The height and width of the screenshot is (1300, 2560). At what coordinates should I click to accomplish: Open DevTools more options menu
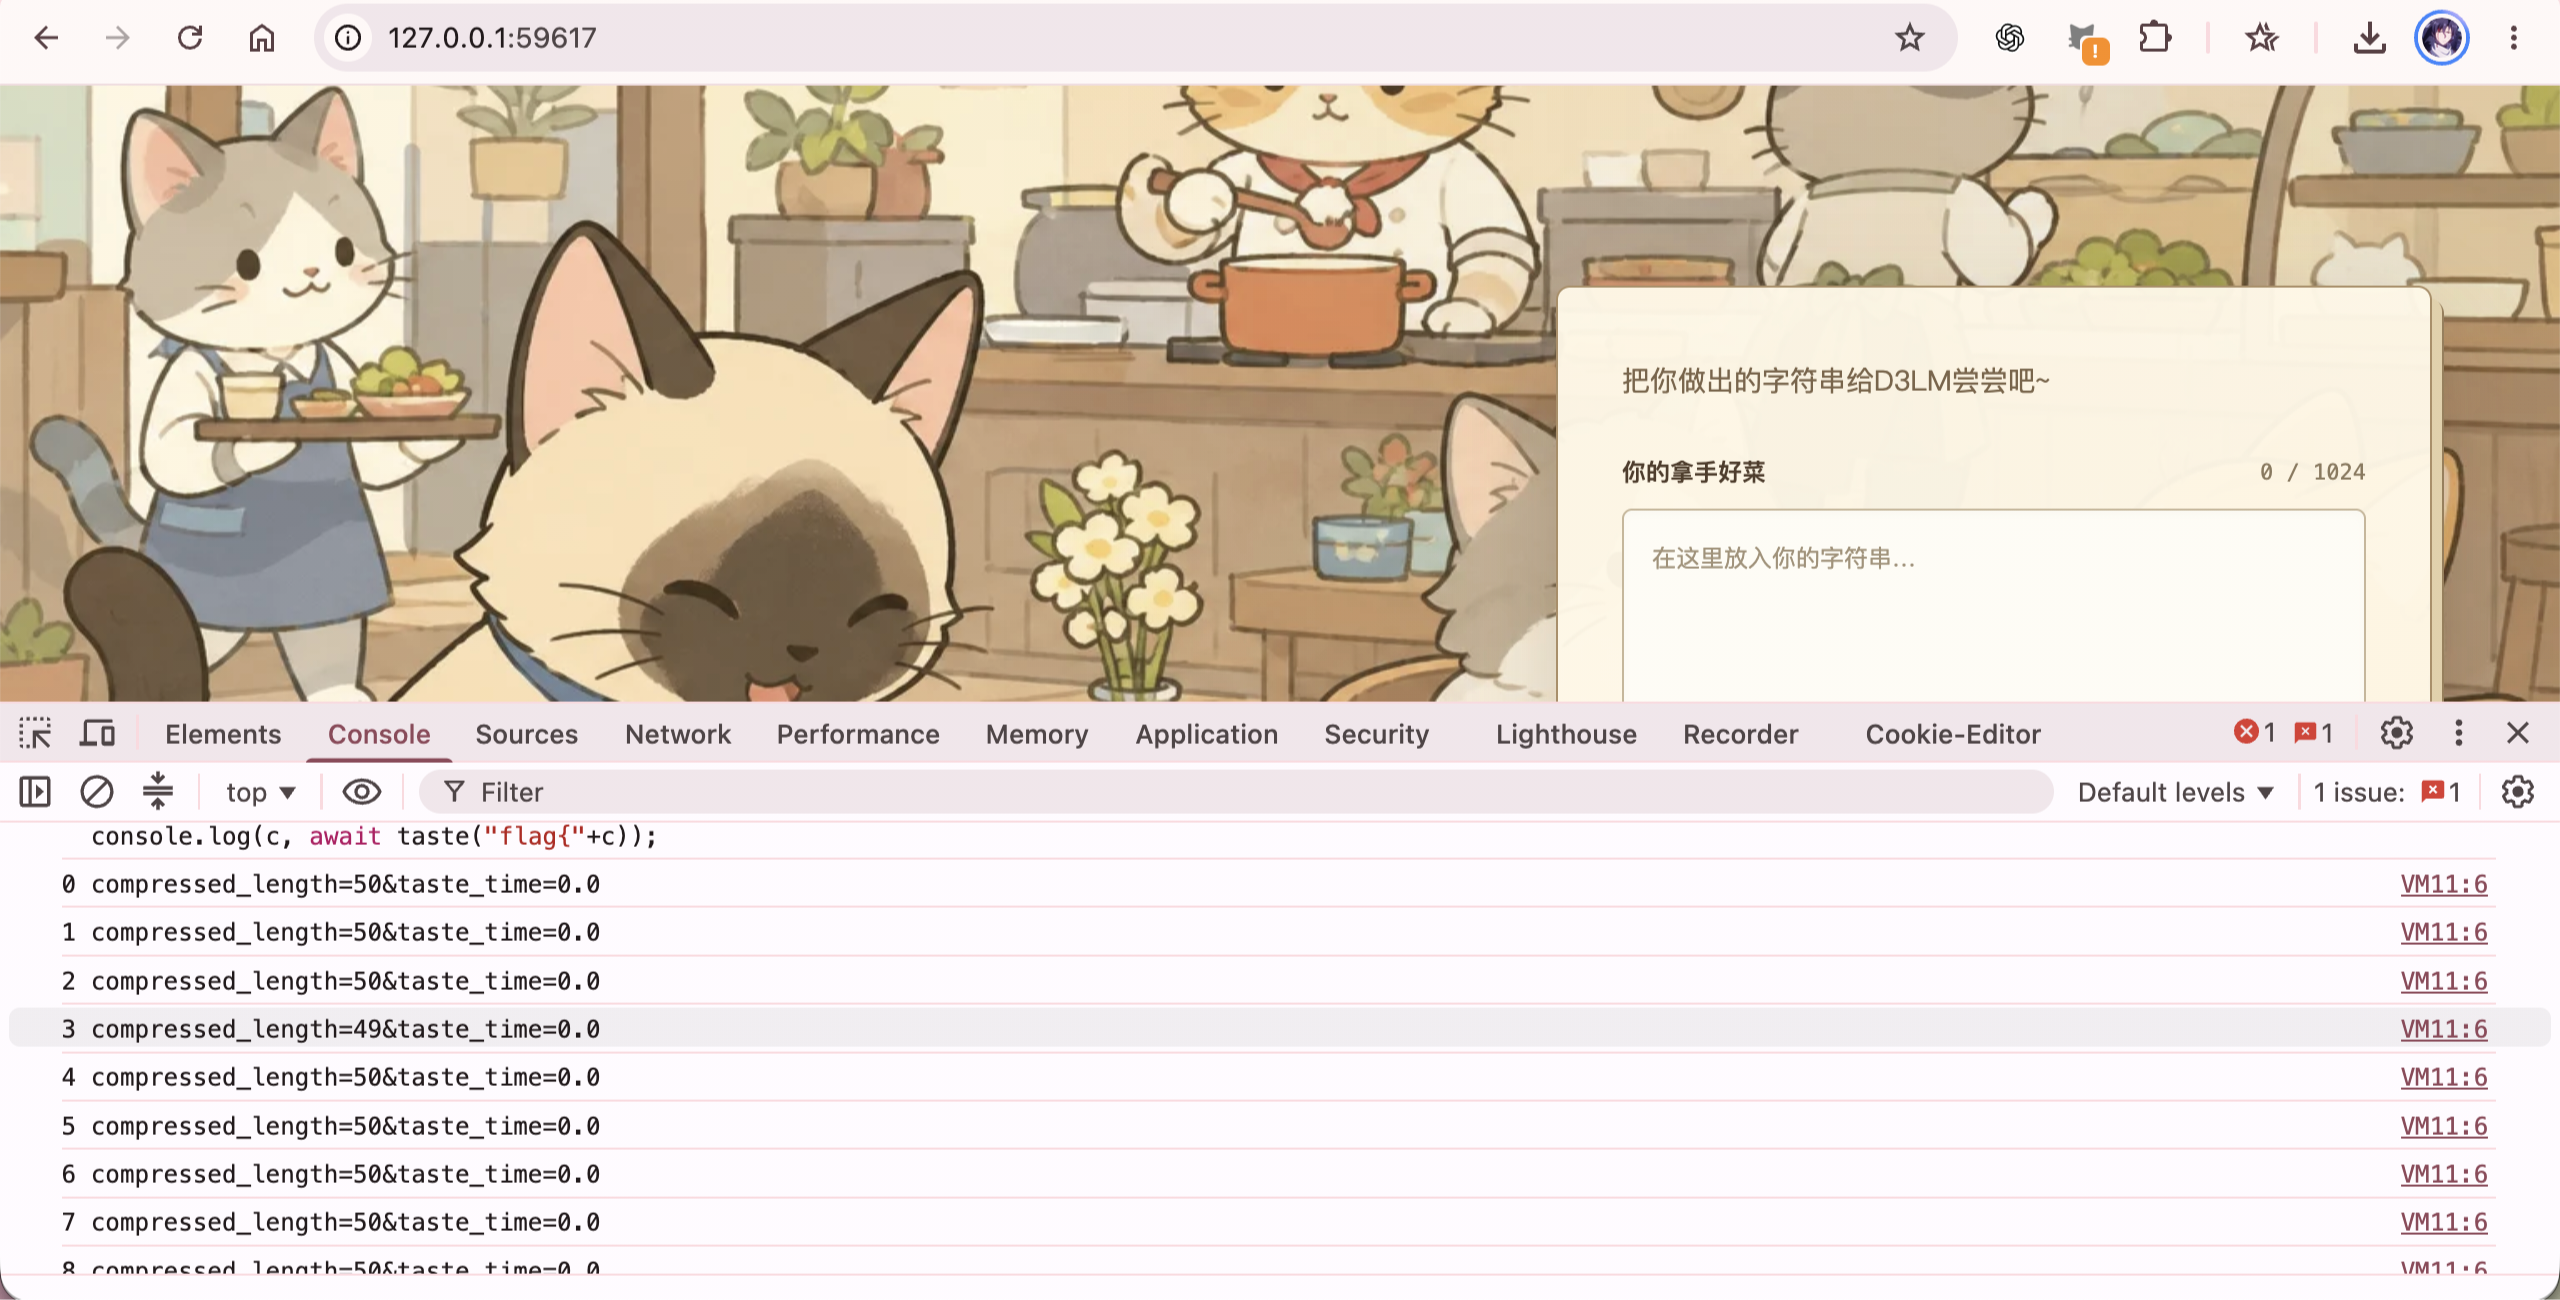tap(2459, 733)
